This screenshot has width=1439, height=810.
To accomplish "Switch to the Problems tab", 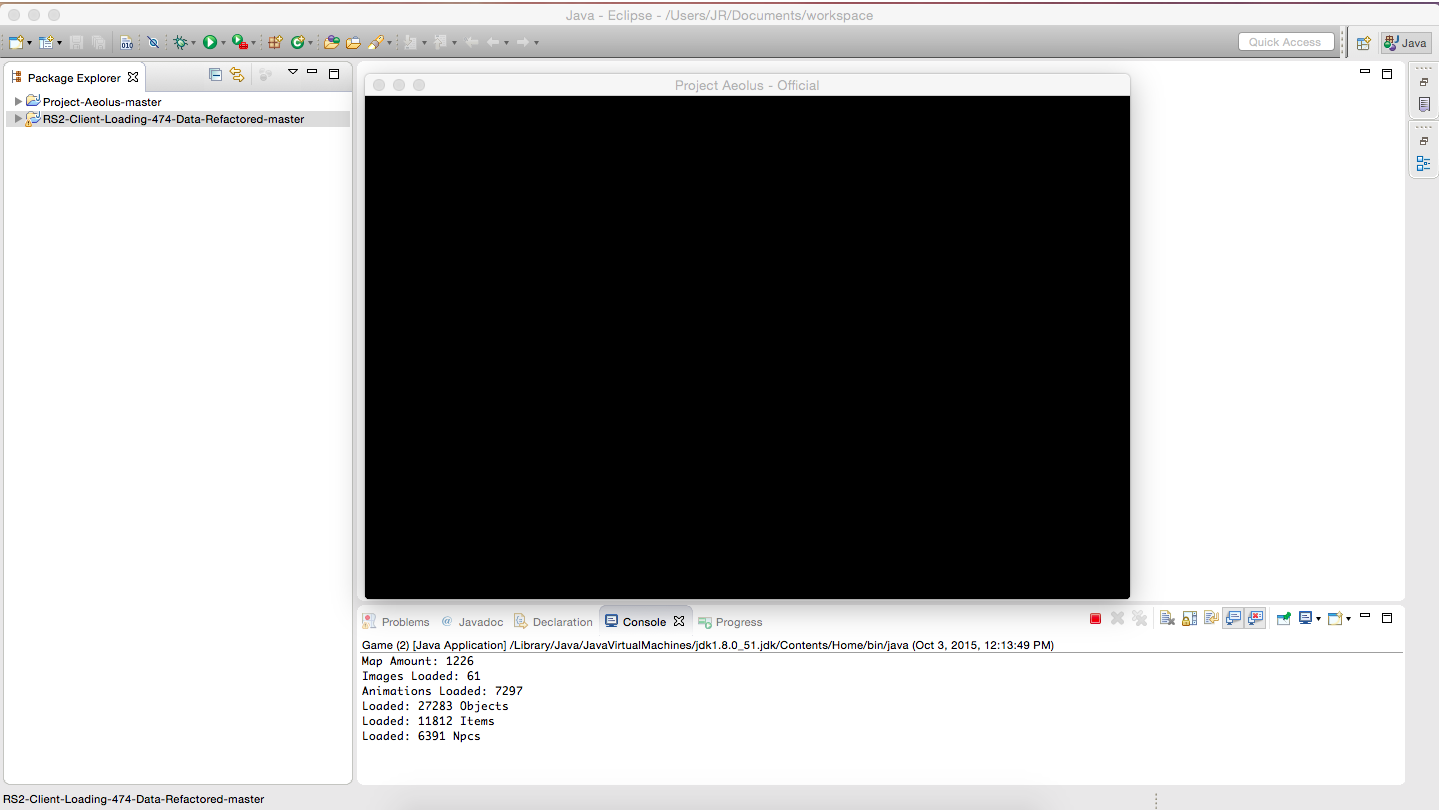I will (x=396, y=621).
